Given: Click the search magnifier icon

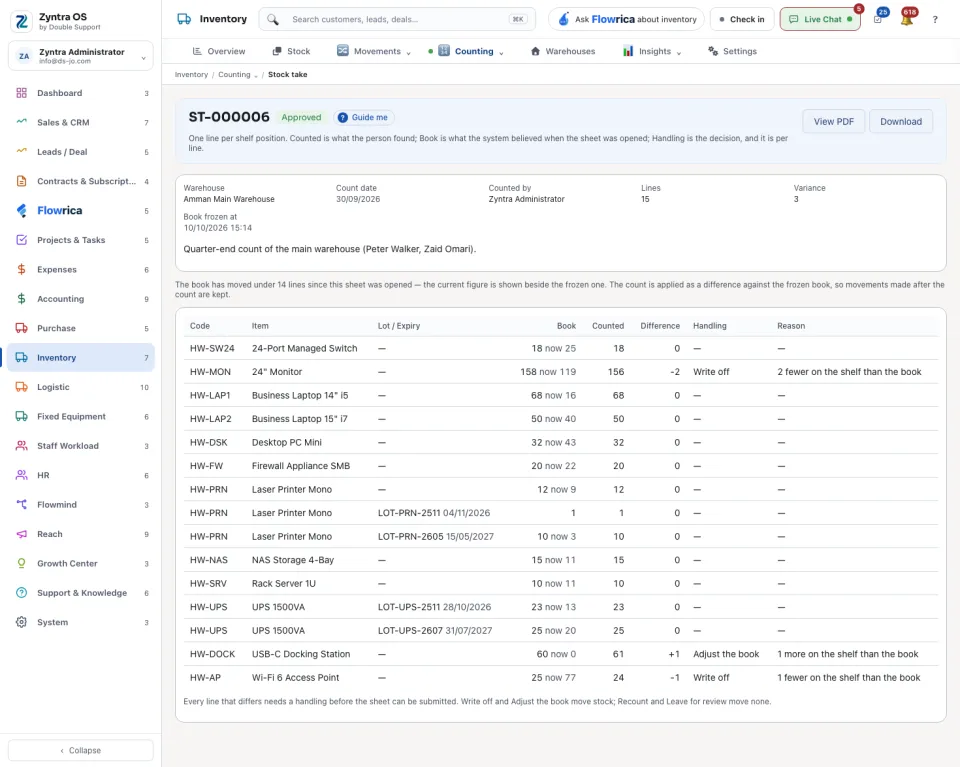Looking at the screenshot, I should [273, 20].
